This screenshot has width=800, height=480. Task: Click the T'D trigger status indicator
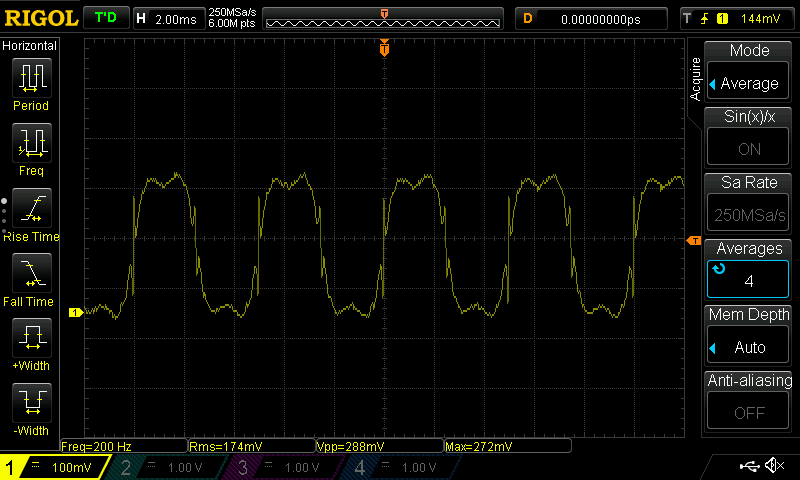(106, 18)
